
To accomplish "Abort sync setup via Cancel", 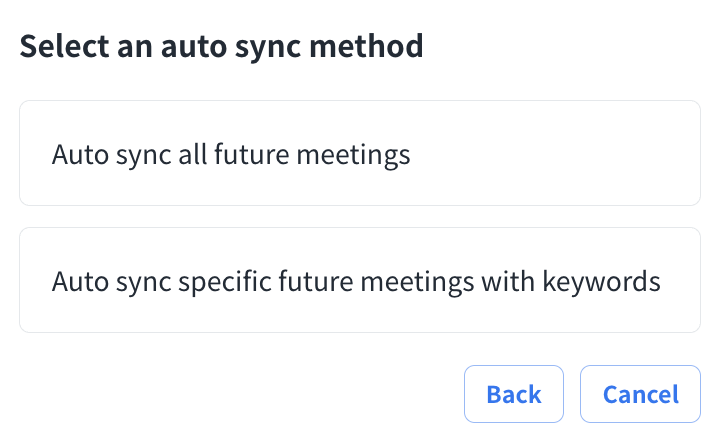I will (640, 394).
